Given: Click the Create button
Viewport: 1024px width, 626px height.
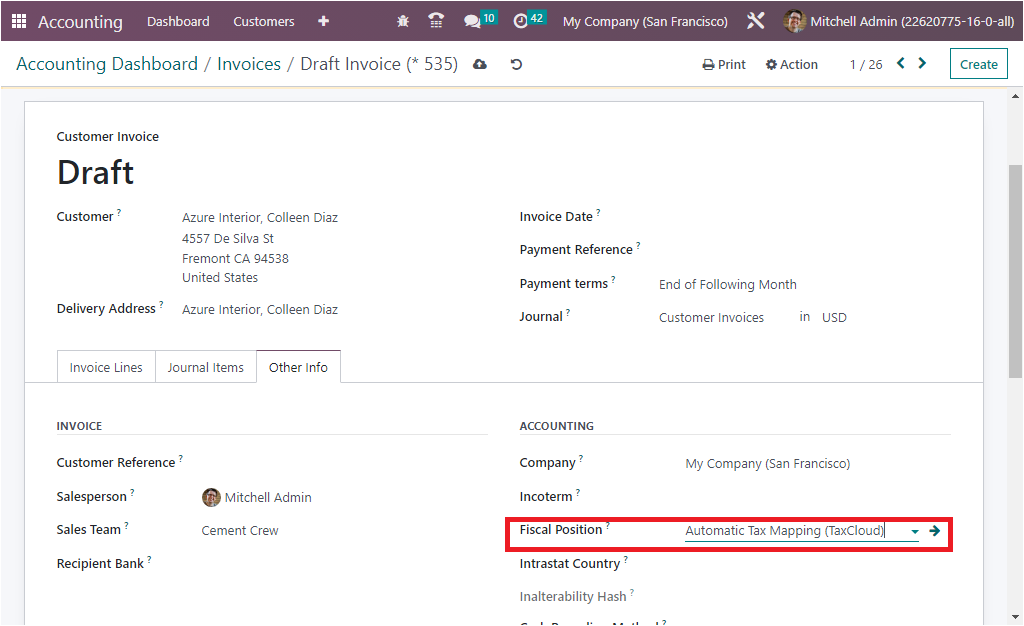Looking at the screenshot, I should 978,64.
